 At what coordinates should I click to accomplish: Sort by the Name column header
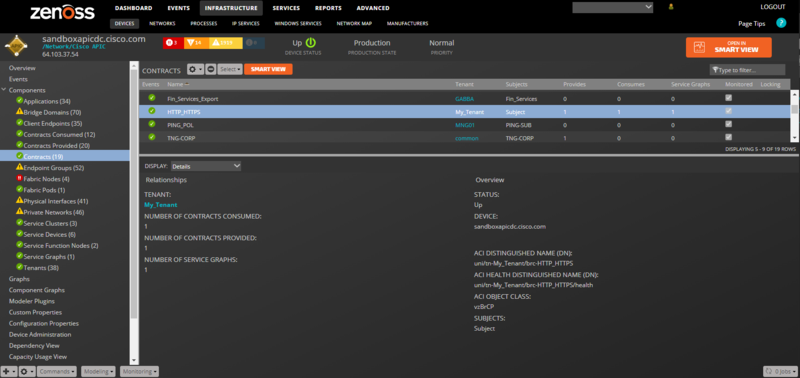click(x=178, y=84)
